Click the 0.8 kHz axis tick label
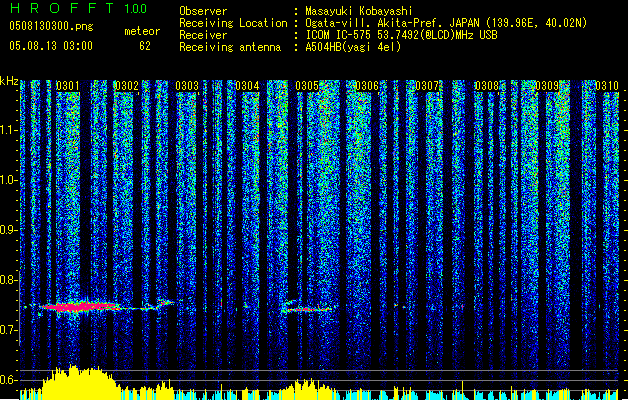The width and height of the screenshot is (629, 400). [x=9, y=280]
